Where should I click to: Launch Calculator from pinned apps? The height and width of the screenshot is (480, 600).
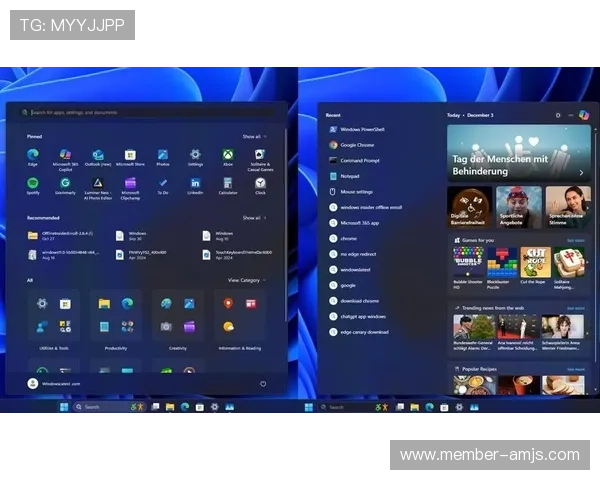click(228, 184)
